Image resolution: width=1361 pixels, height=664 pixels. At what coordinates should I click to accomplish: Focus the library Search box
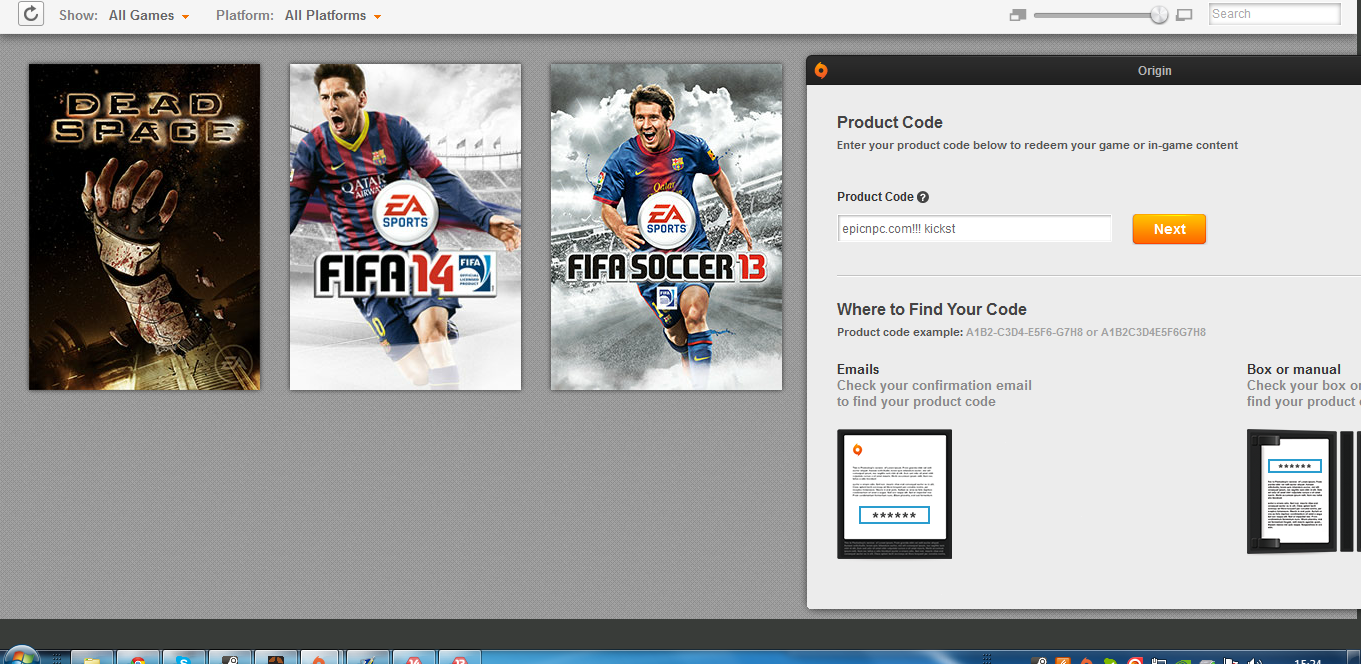click(x=1274, y=14)
